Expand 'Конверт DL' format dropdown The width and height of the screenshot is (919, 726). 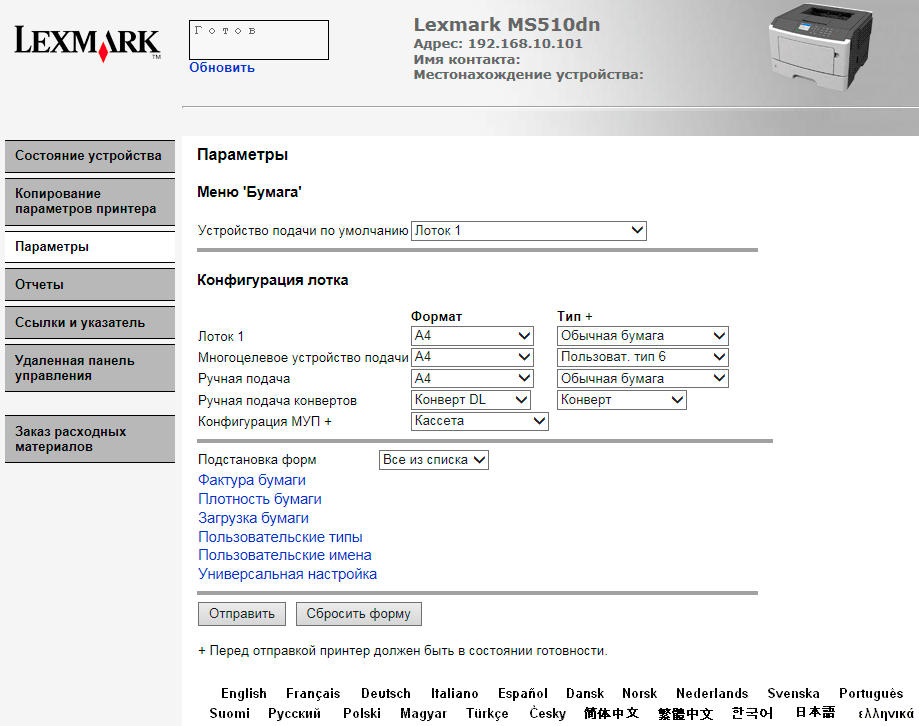pos(471,400)
